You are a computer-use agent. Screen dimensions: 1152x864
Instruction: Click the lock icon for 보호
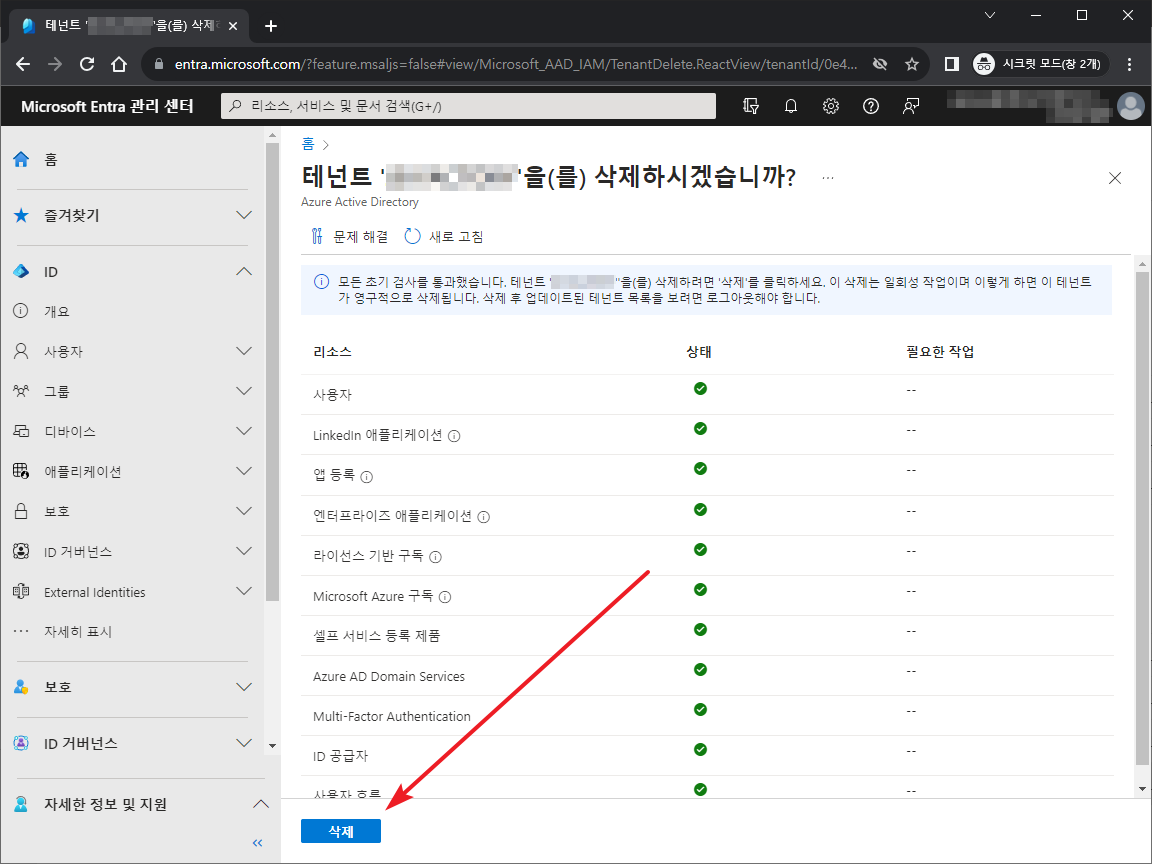click(21, 511)
